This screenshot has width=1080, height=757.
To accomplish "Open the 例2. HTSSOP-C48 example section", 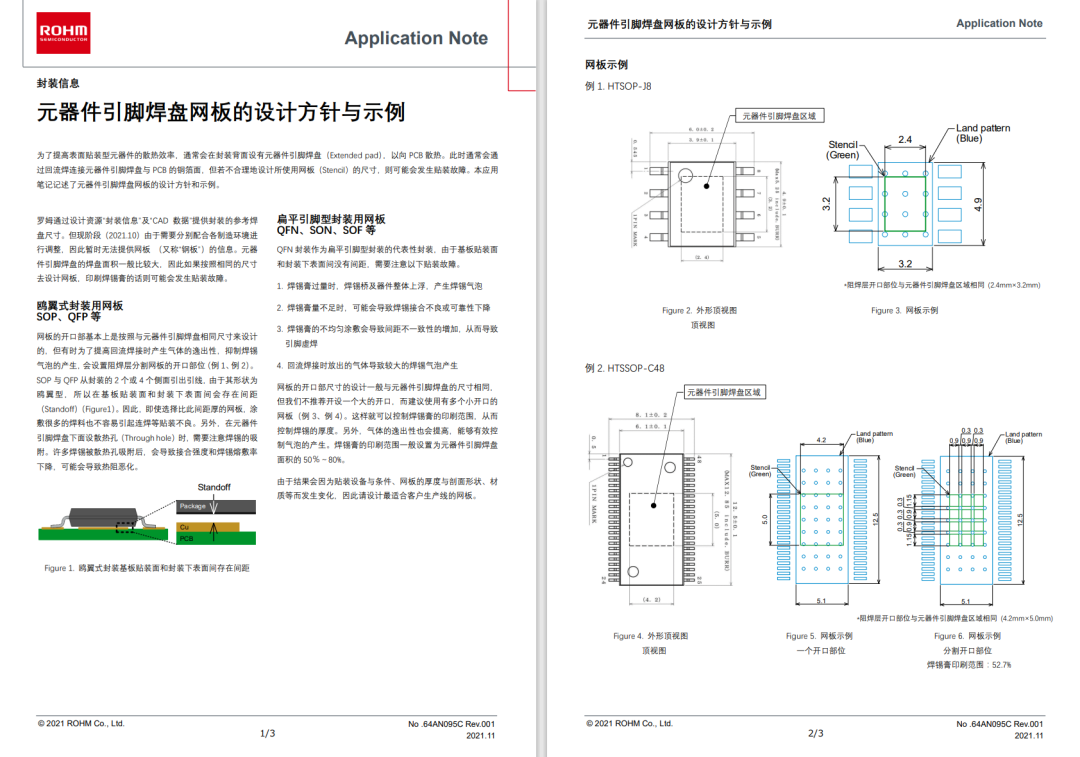I will point(628,368).
